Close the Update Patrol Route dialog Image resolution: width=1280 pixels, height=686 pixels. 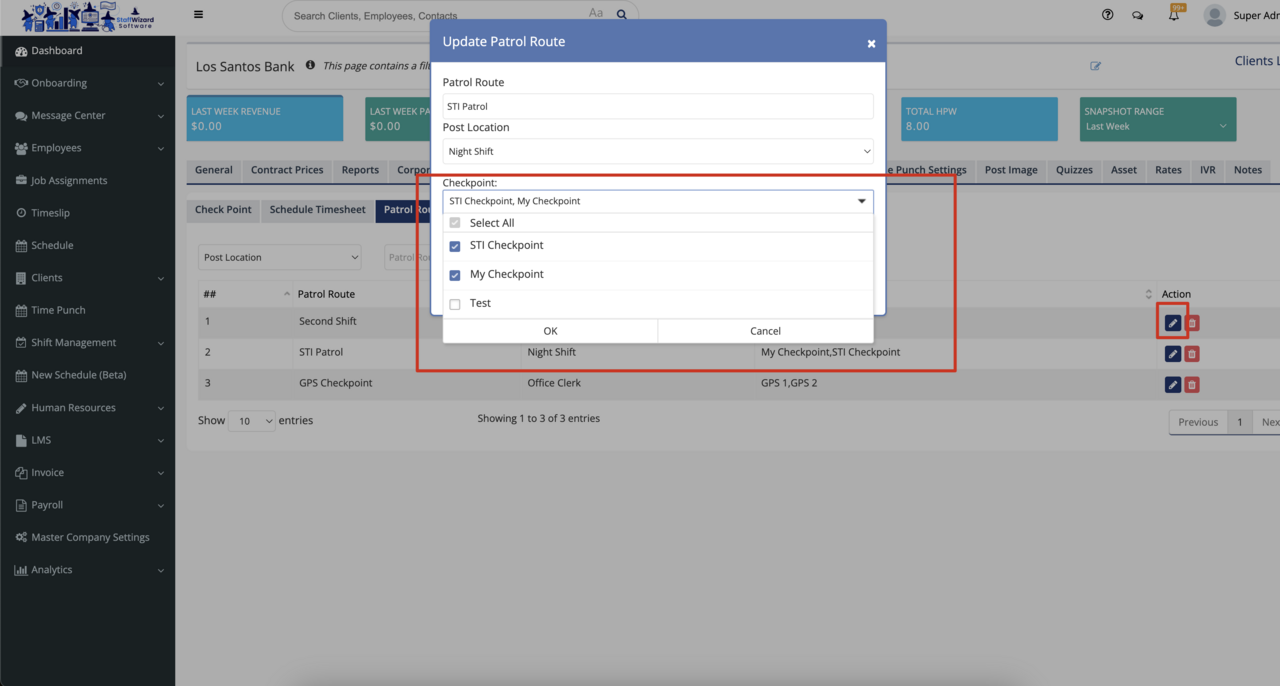(x=871, y=43)
